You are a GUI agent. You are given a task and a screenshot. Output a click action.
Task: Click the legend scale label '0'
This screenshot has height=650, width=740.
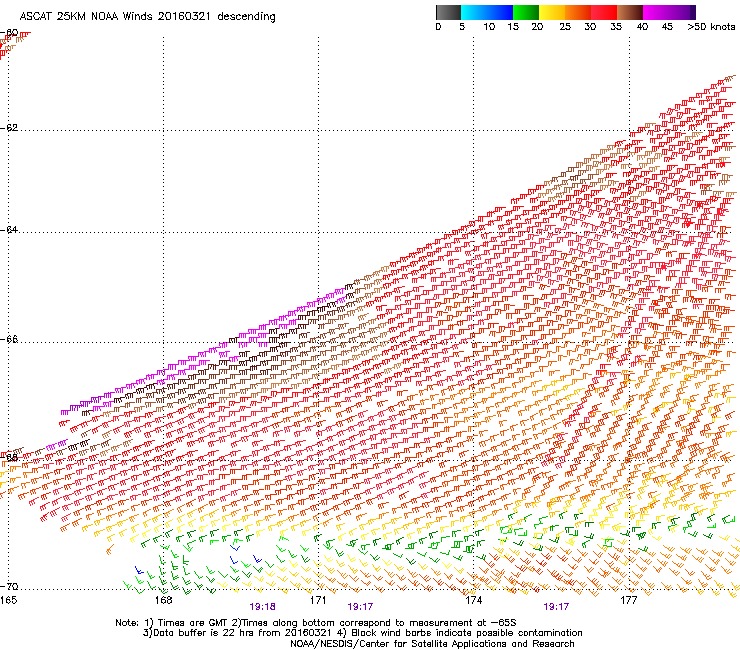tap(438, 27)
